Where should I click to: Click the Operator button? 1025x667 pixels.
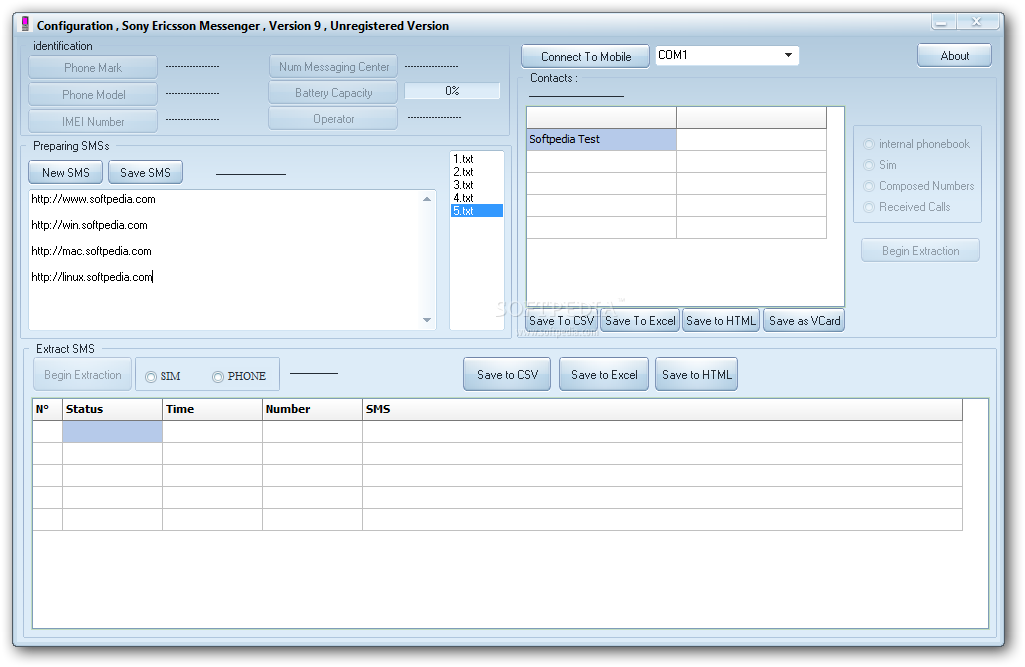click(333, 118)
